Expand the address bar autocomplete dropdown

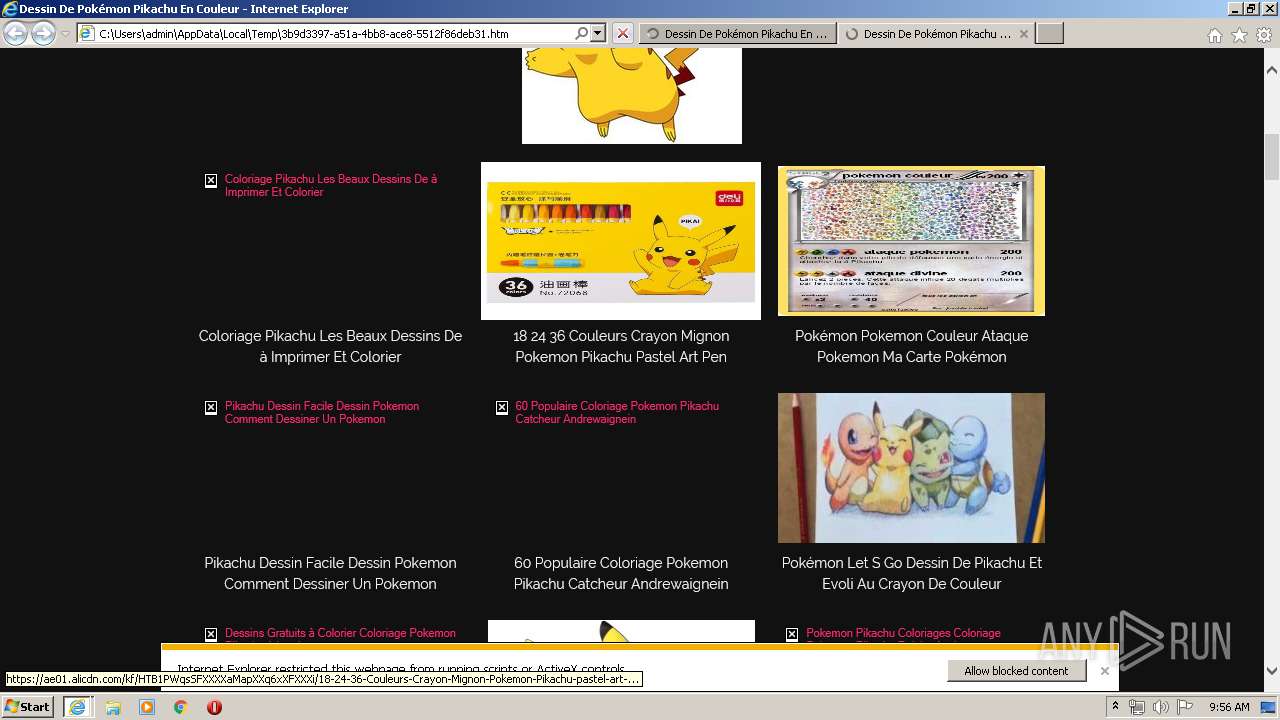(598, 33)
